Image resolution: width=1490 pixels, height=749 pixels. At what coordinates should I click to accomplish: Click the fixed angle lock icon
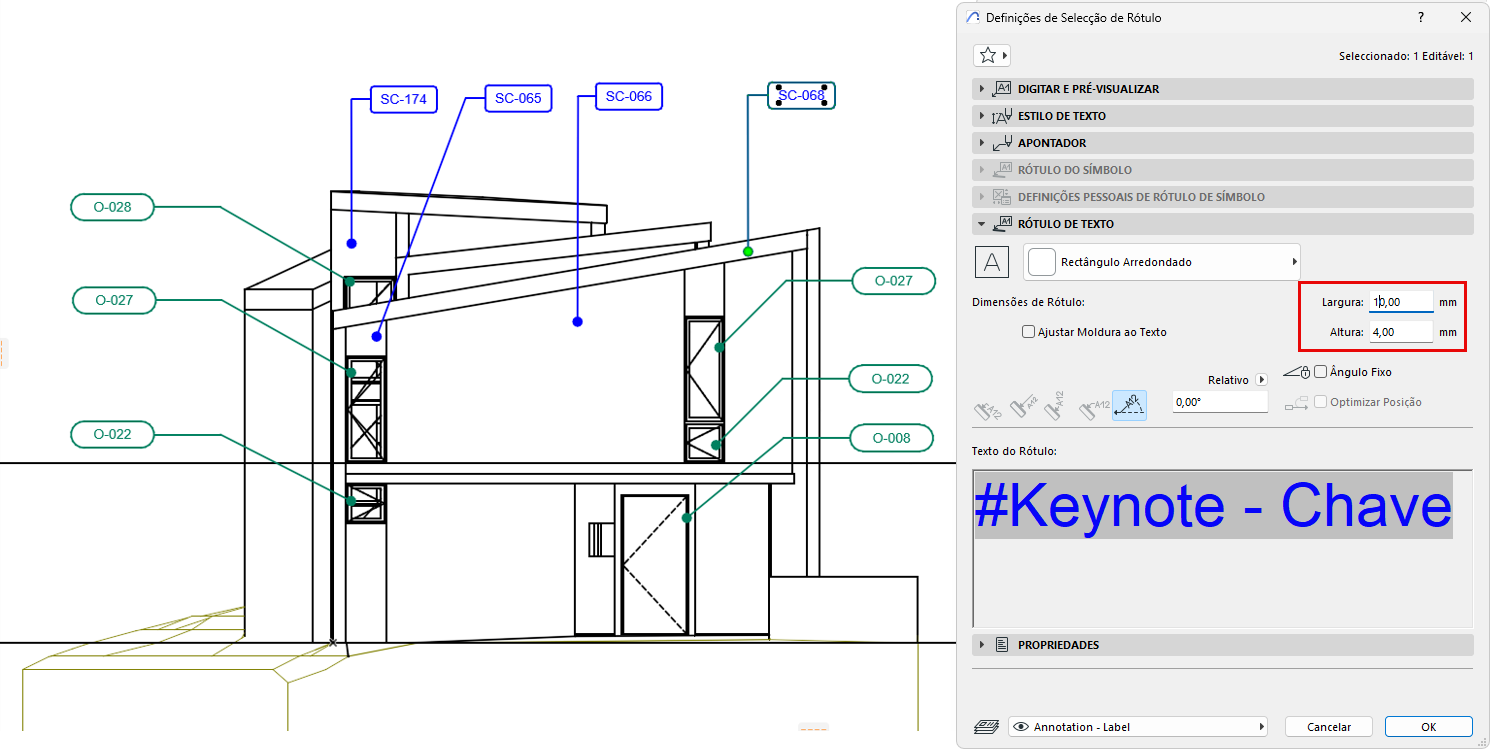[1296, 372]
